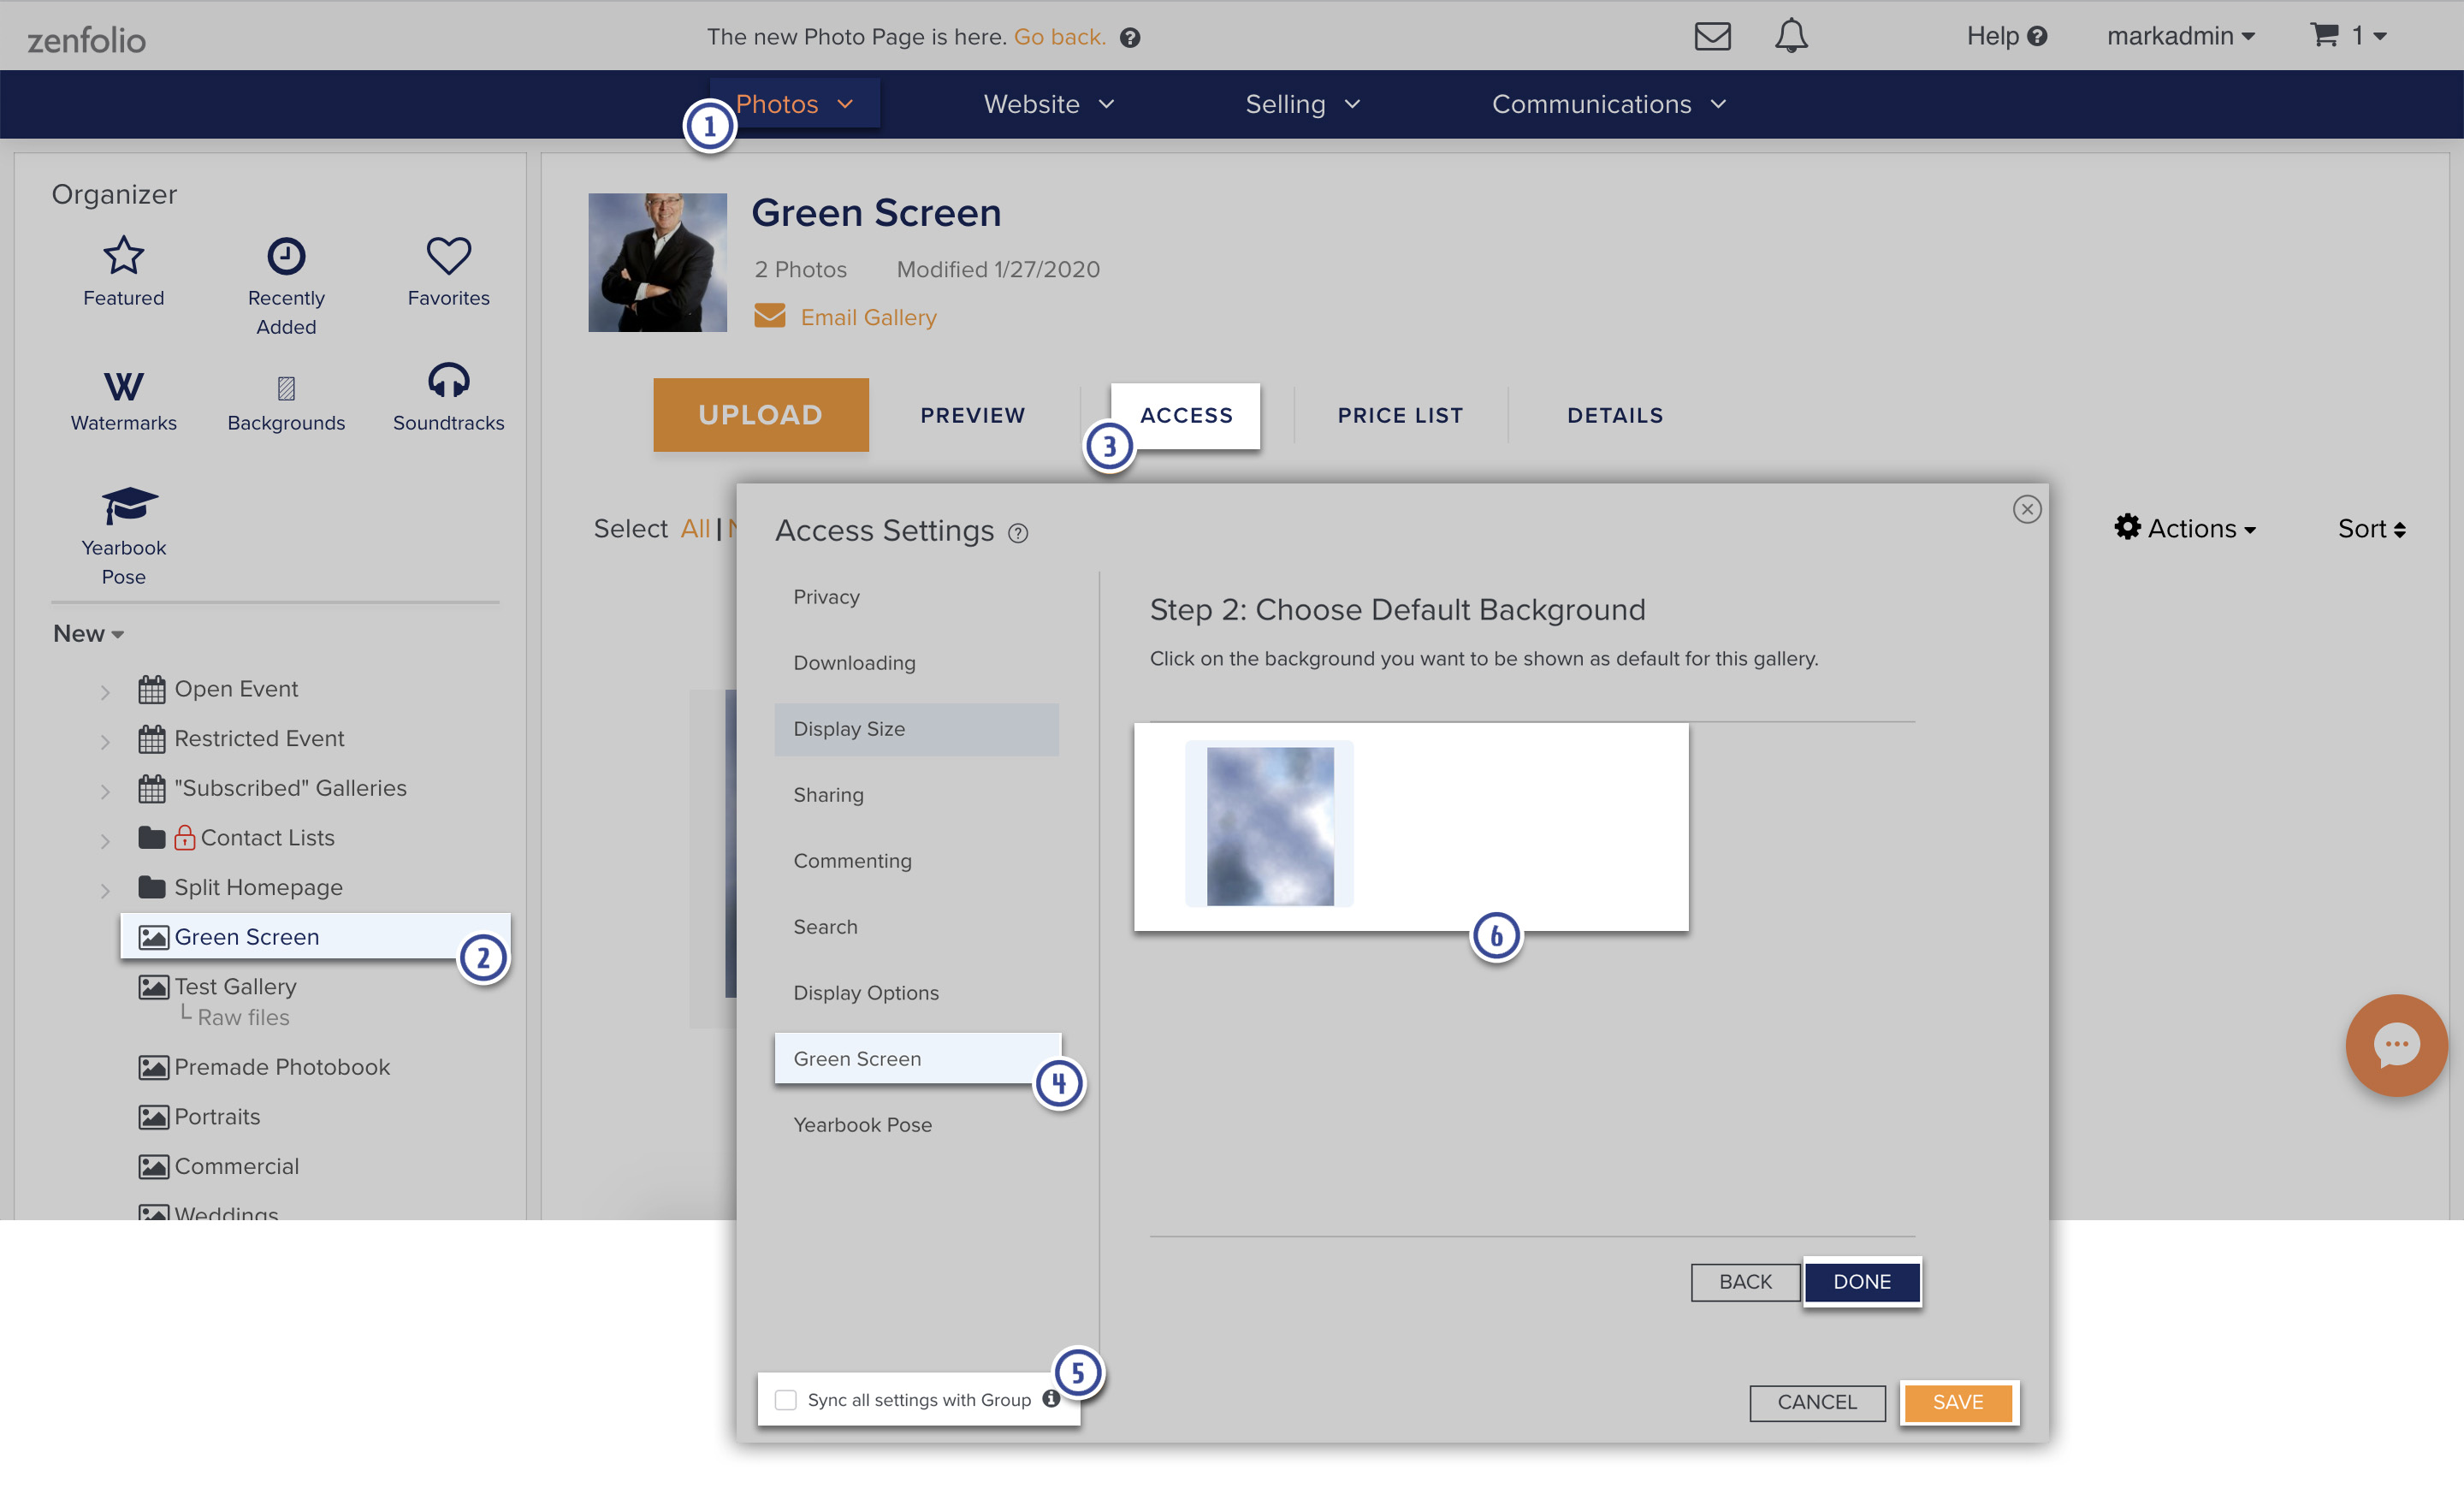This screenshot has height=1494, width=2464.
Task: Expand the New menu in Organizer
Action: pyautogui.click(x=88, y=633)
